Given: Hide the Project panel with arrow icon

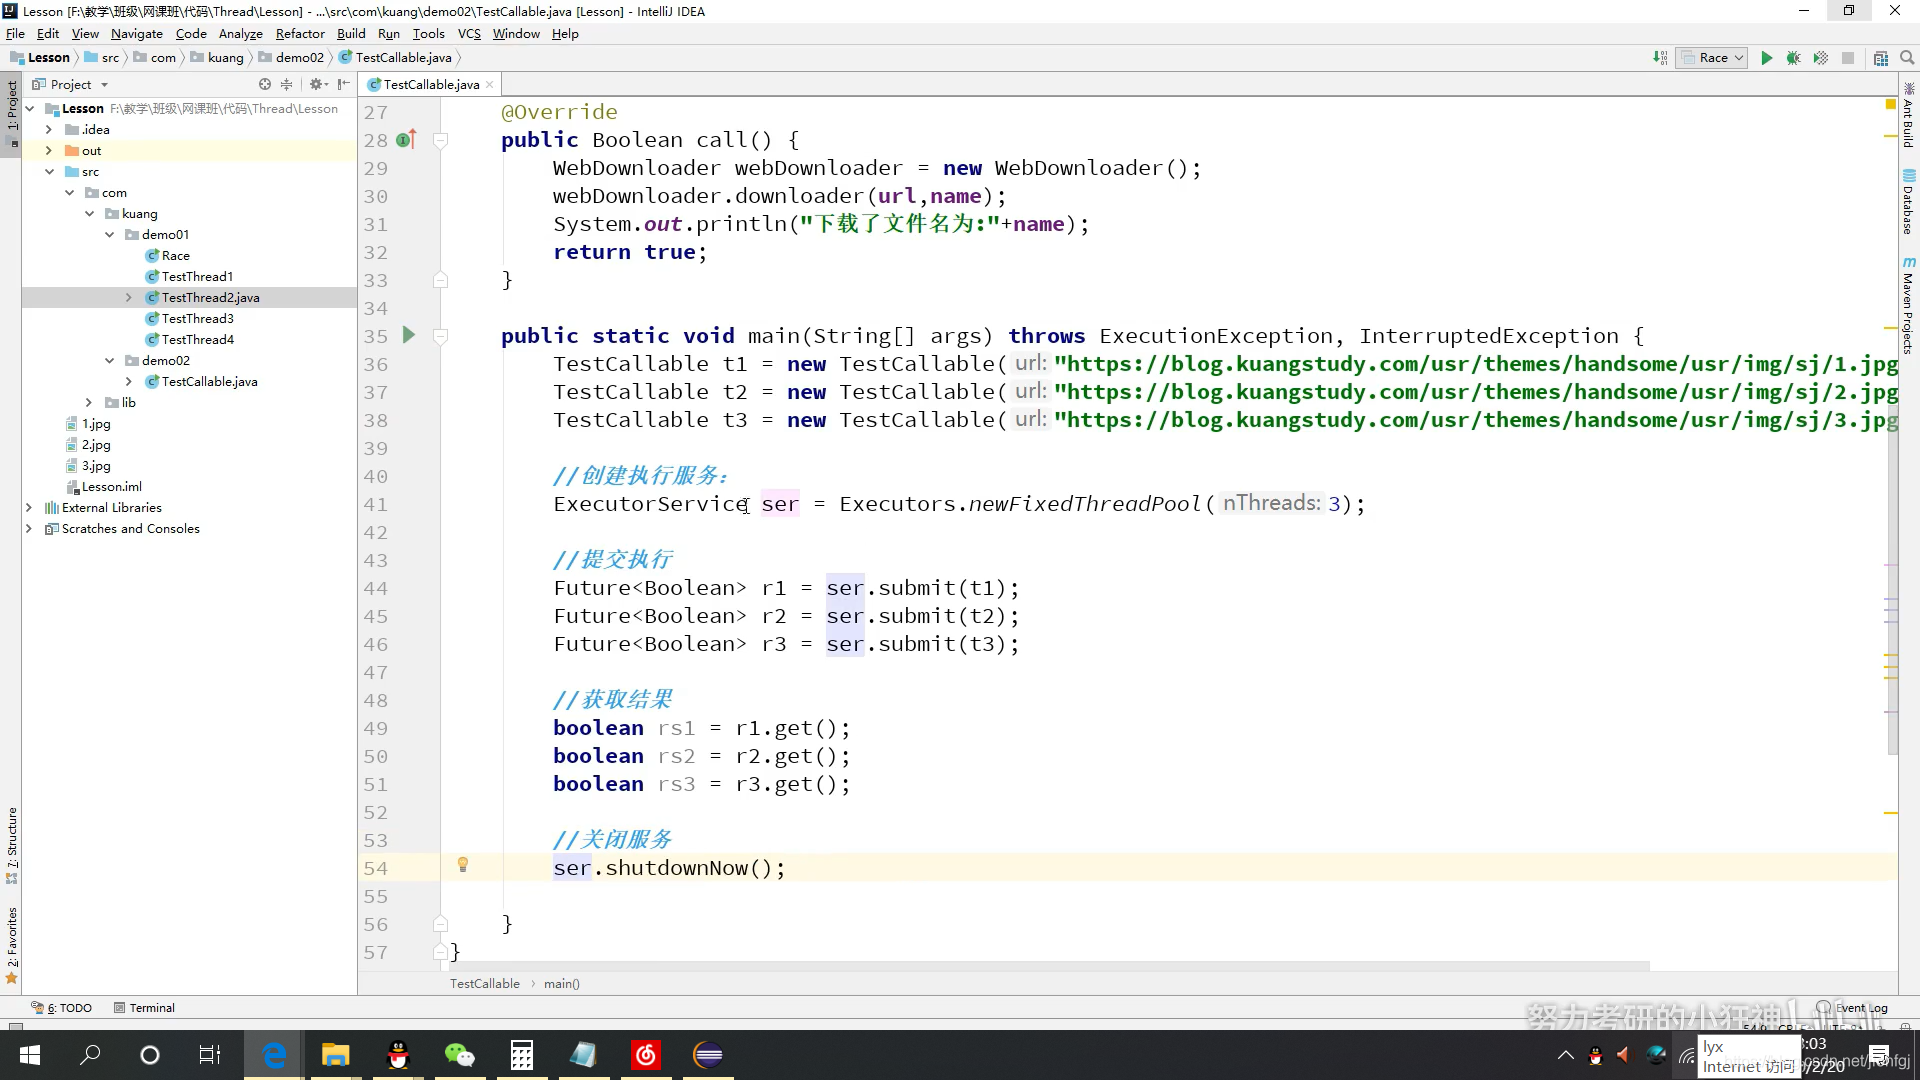Looking at the screenshot, I should pos(344,85).
